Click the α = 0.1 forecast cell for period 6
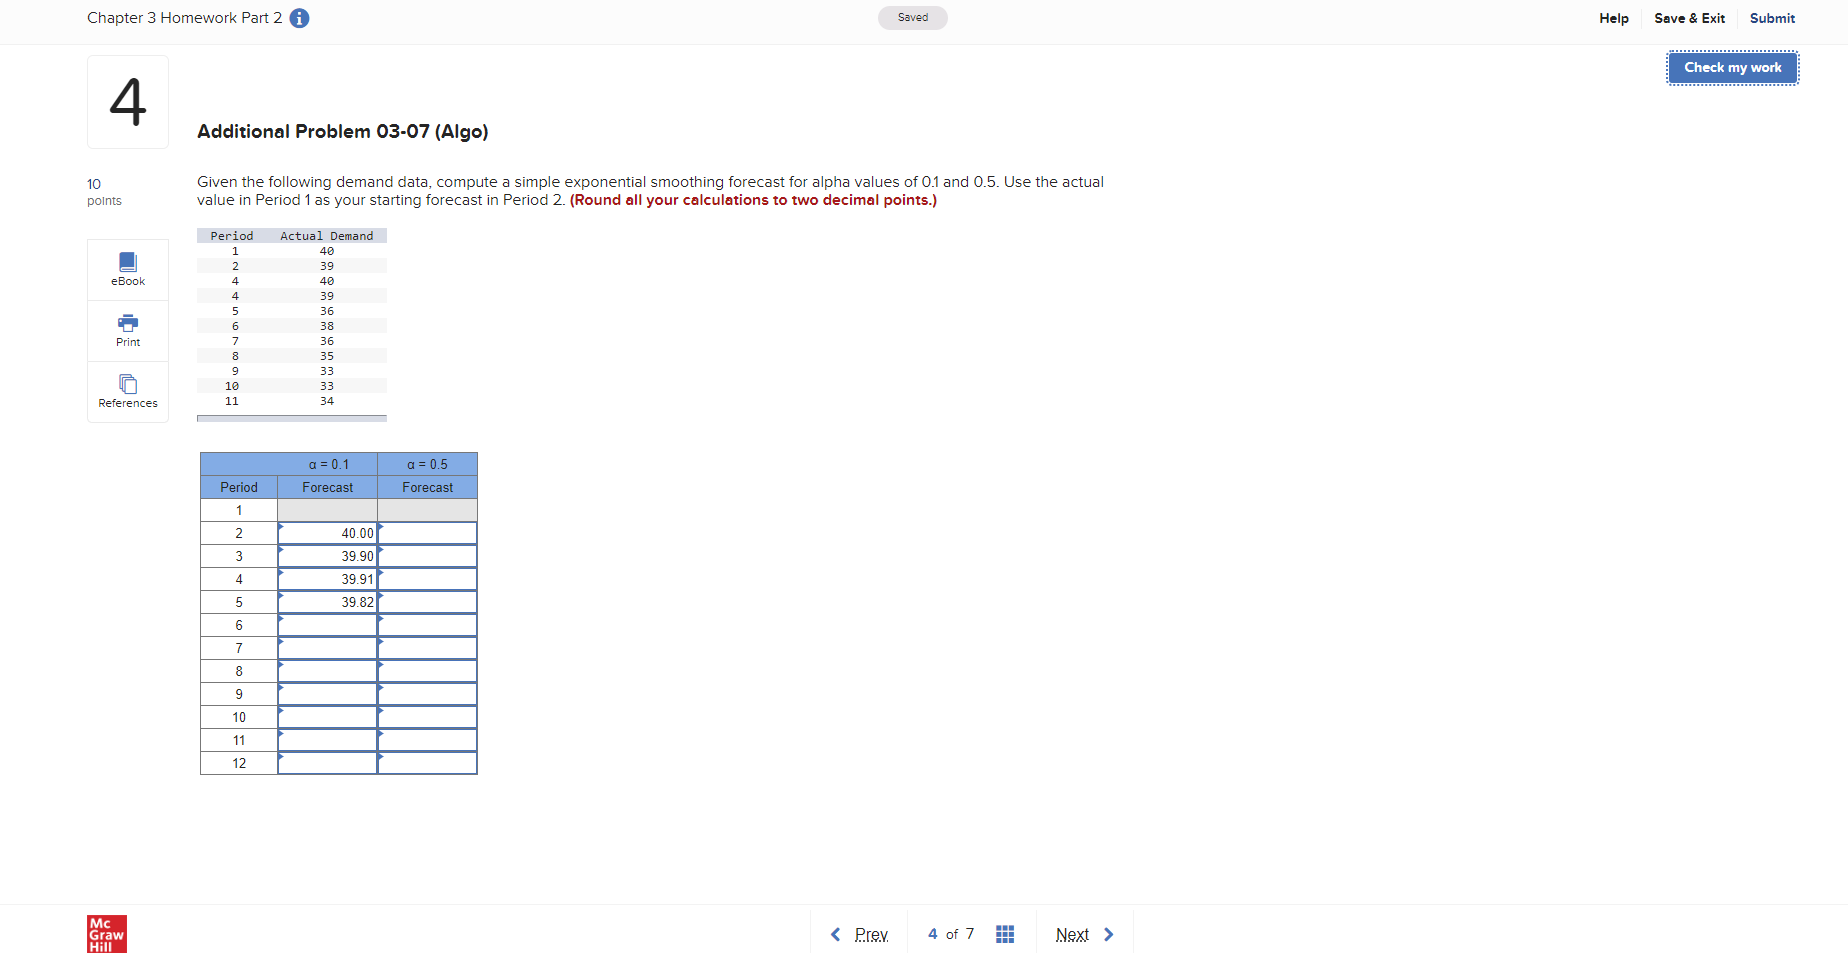This screenshot has height=953, width=1848. 328,625
